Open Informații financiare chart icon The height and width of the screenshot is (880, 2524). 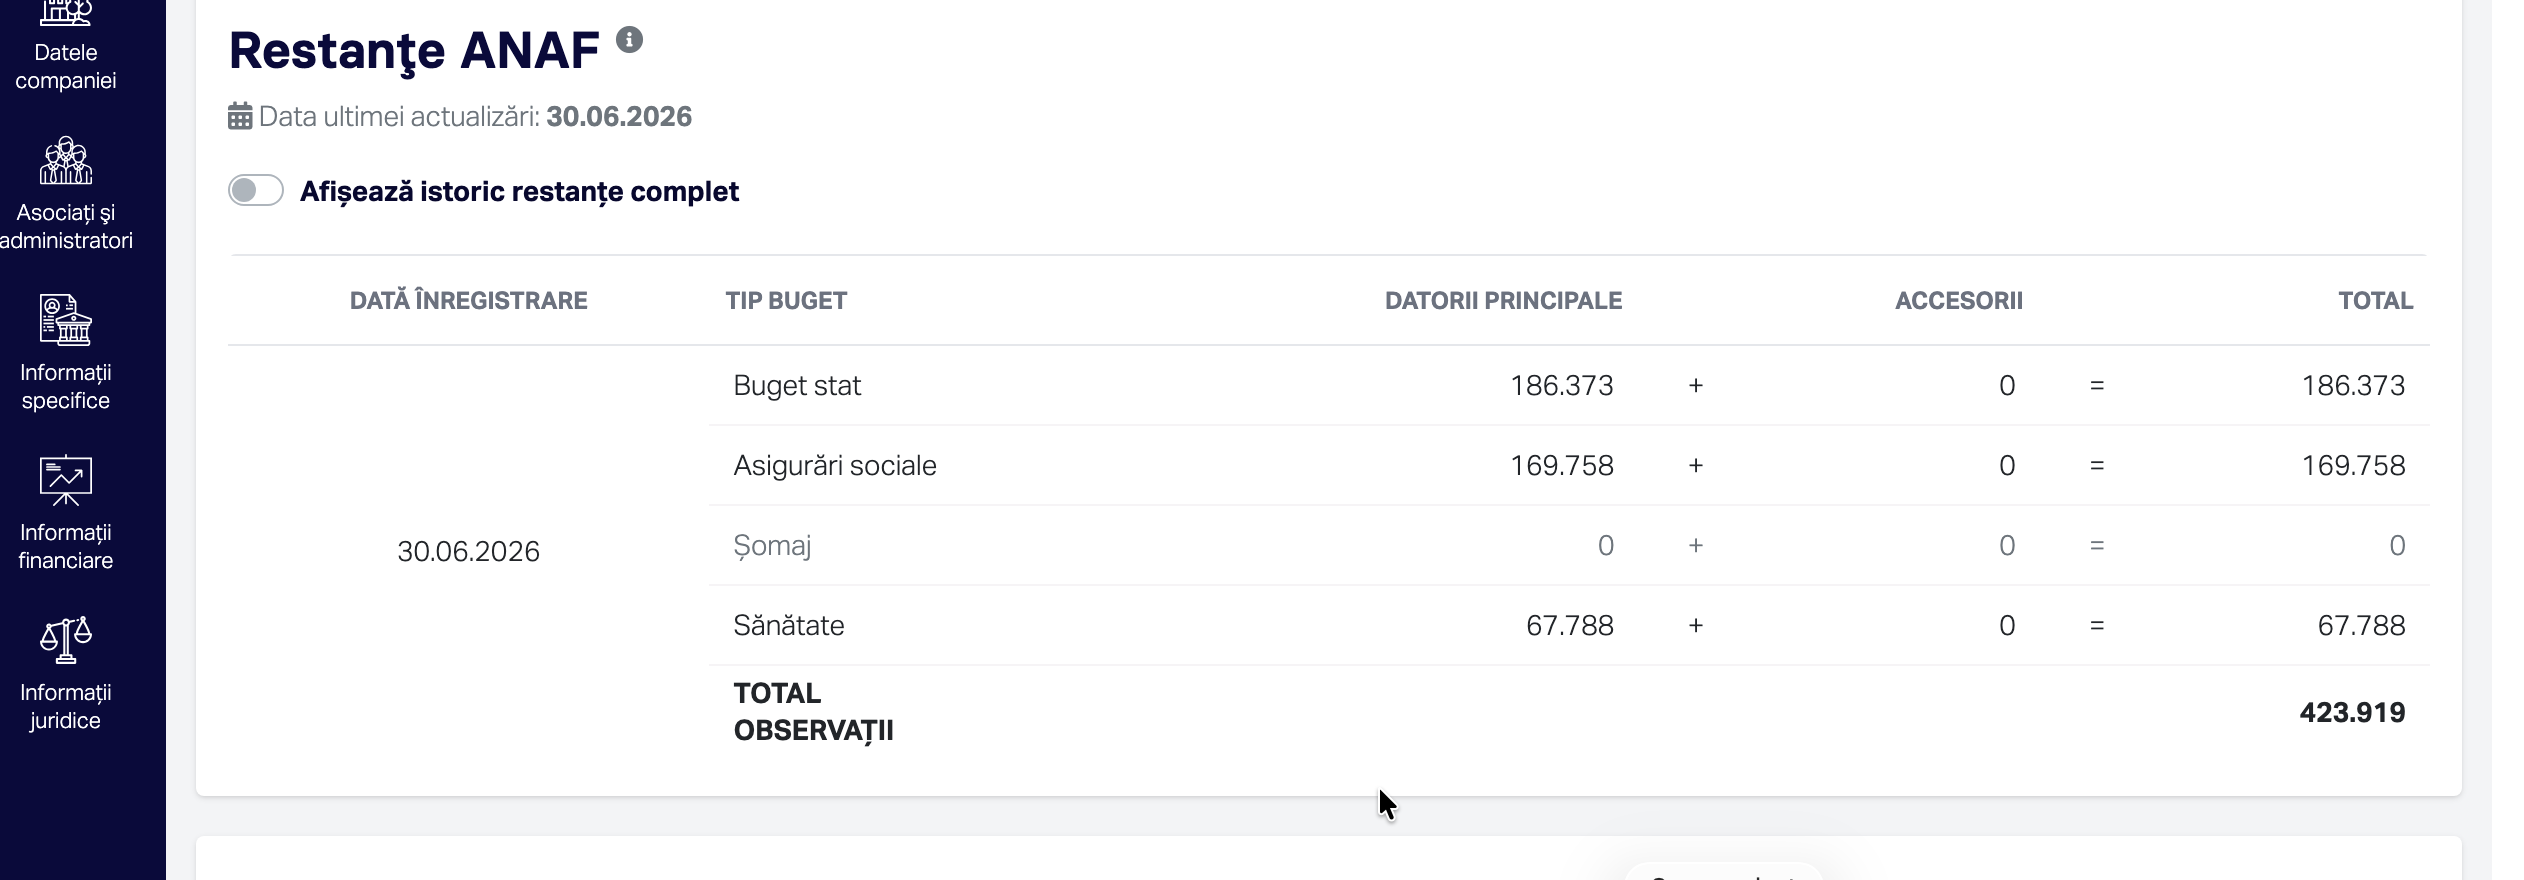66,481
